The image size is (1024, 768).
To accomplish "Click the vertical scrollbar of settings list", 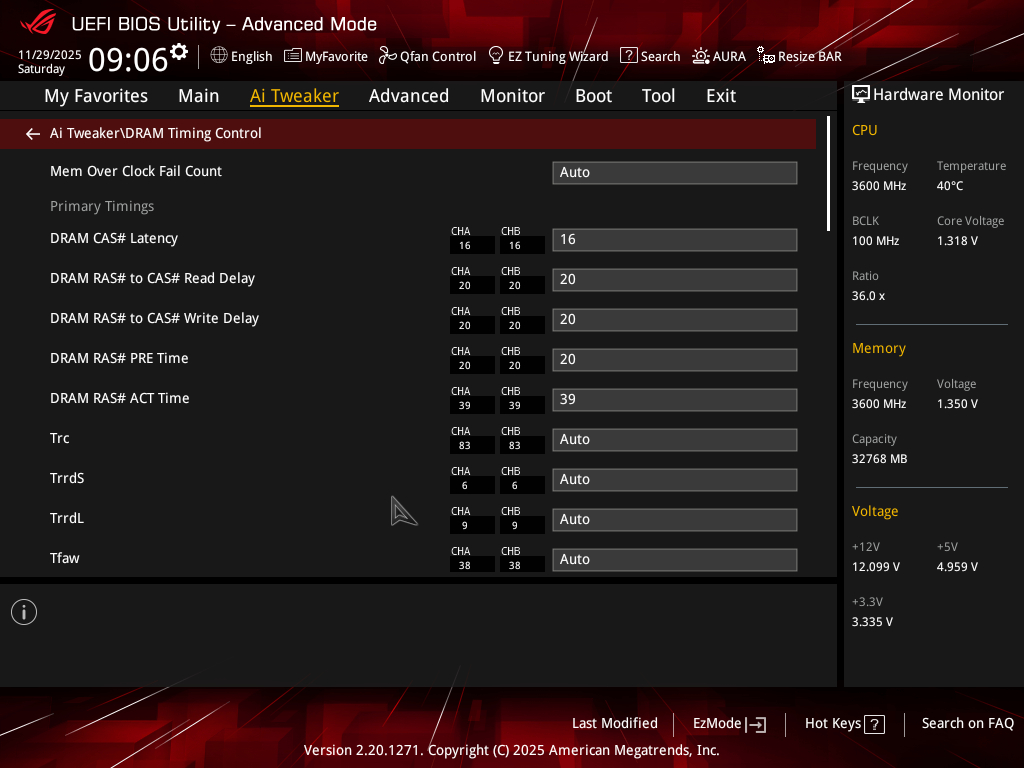I will coord(828,174).
